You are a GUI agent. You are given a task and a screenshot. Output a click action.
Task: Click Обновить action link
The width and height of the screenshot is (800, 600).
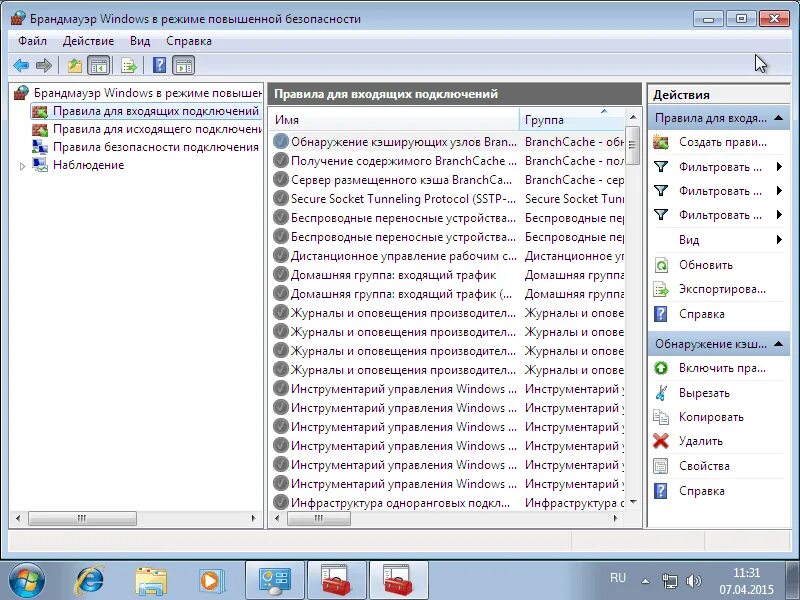tap(706, 265)
